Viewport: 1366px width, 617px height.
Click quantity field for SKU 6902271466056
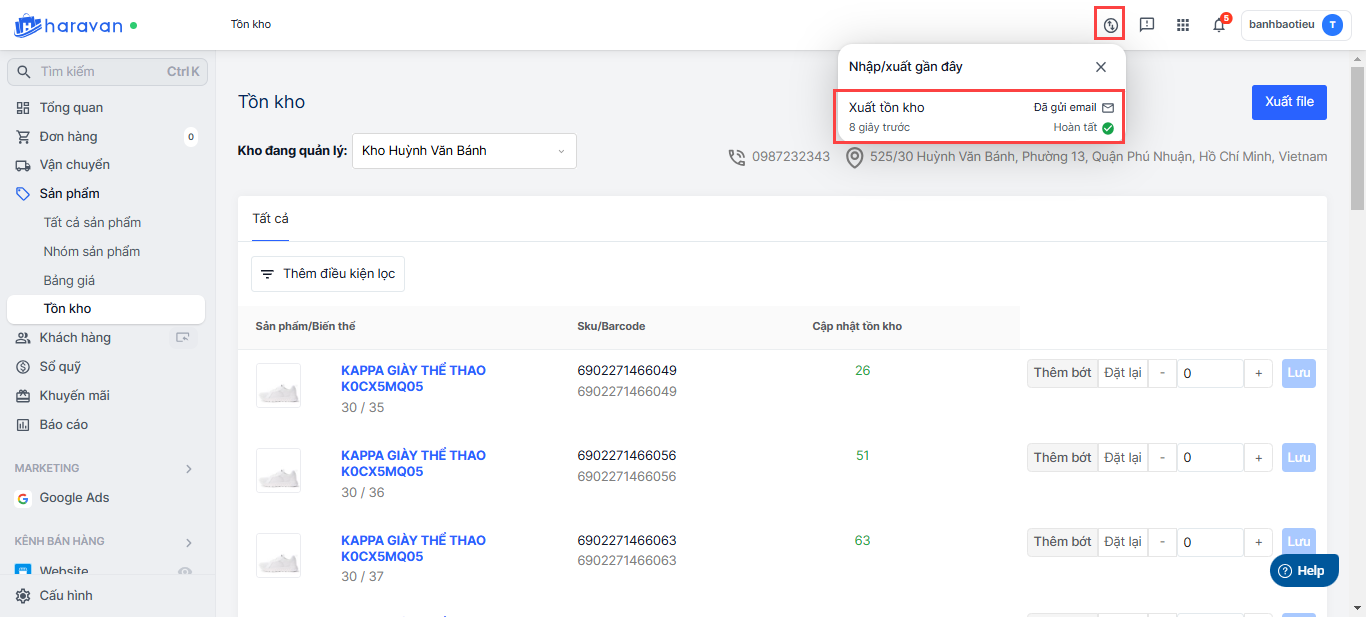click(x=1210, y=457)
